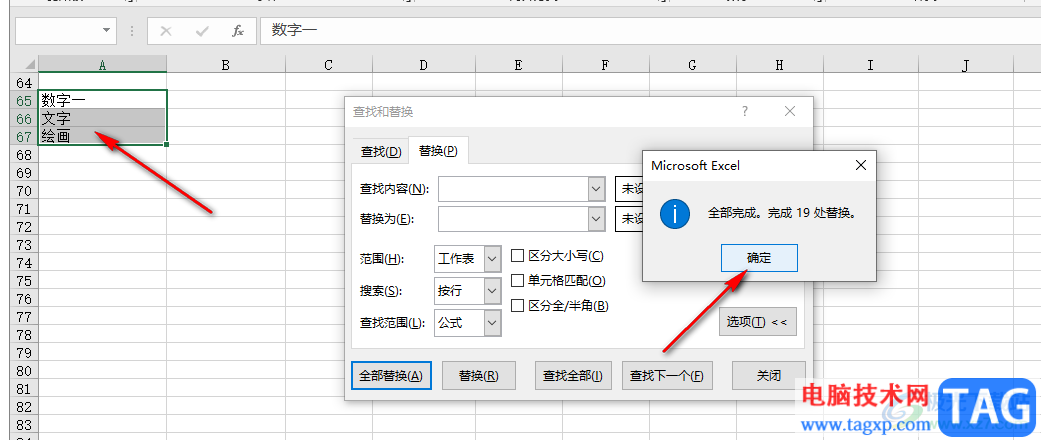Select row 80 header
The height and width of the screenshot is (440, 1041).
(24, 371)
